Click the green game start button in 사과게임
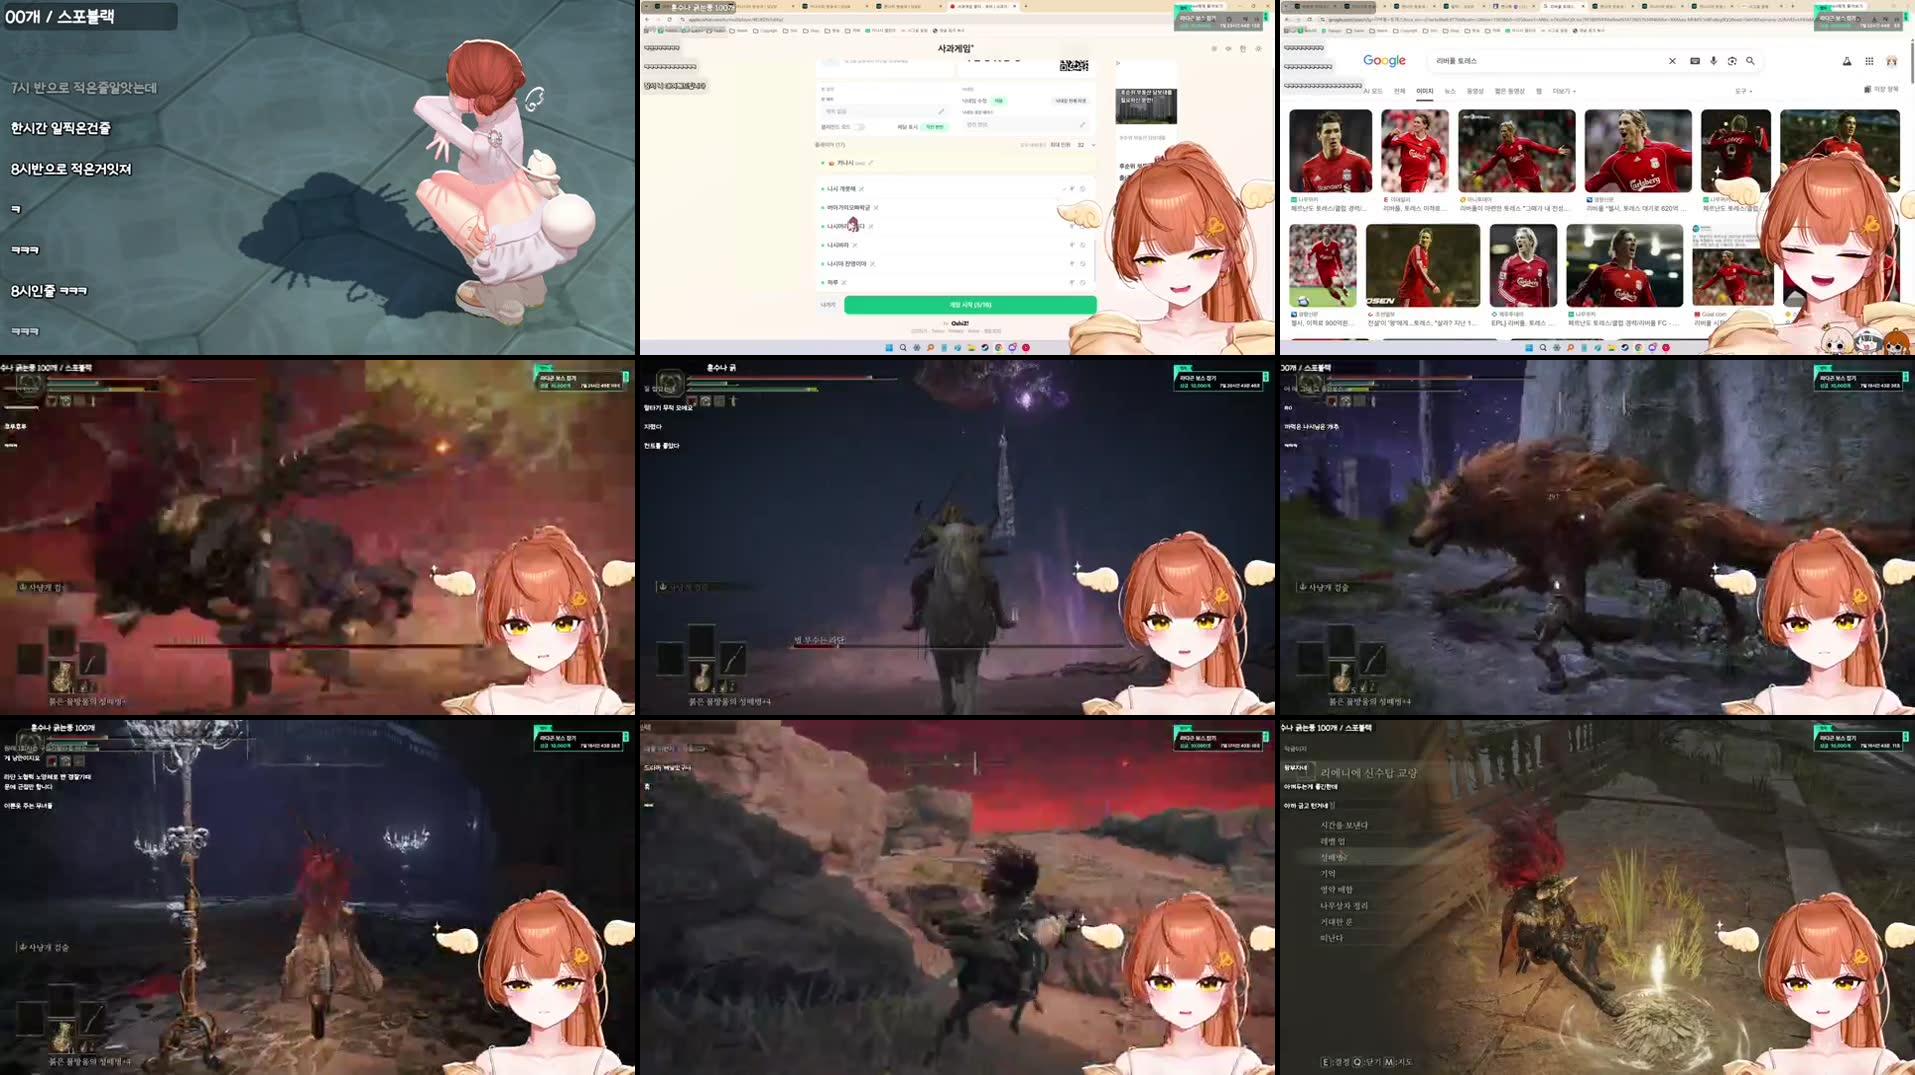1915x1075 pixels. coord(970,305)
